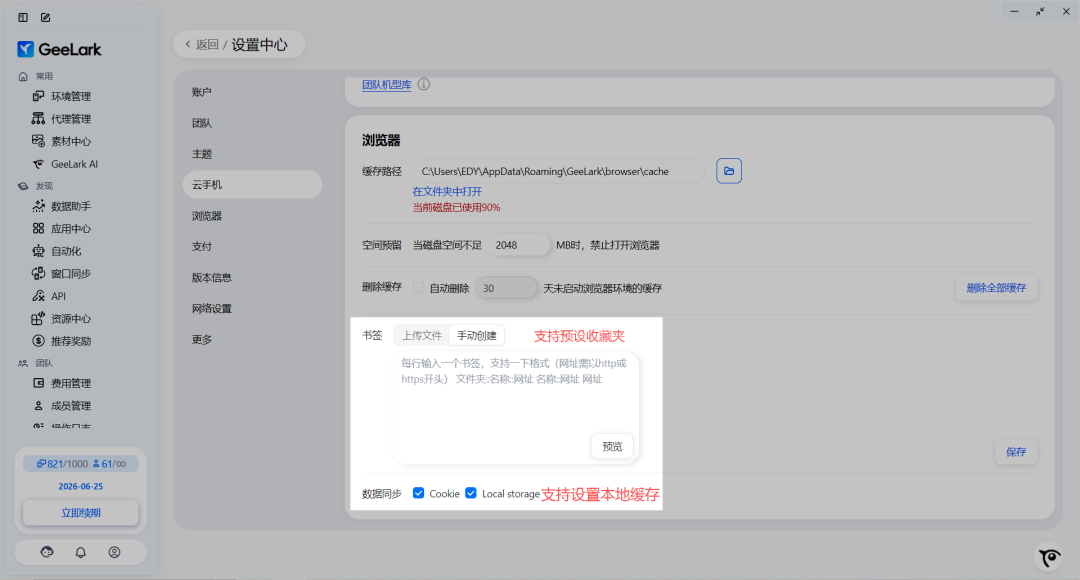Switch bookmark mode to 手动创建
Viewport: 1080px width, 580px height.
(477, 335)
